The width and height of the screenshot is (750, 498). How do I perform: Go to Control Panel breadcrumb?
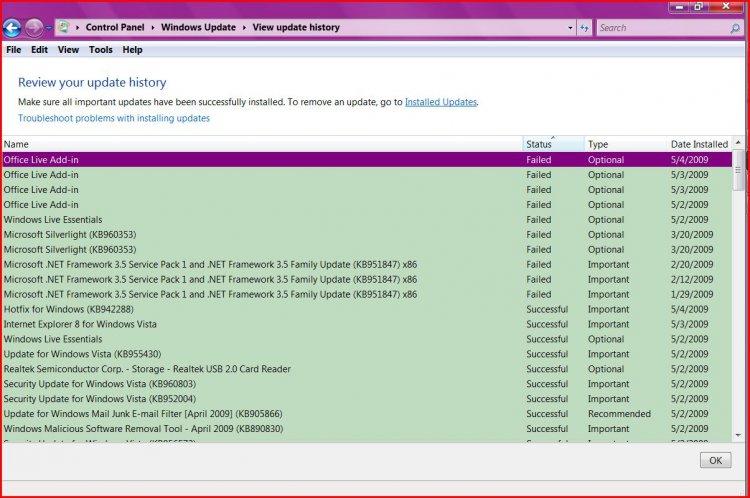pyautogui.click(x=115, y=27)
